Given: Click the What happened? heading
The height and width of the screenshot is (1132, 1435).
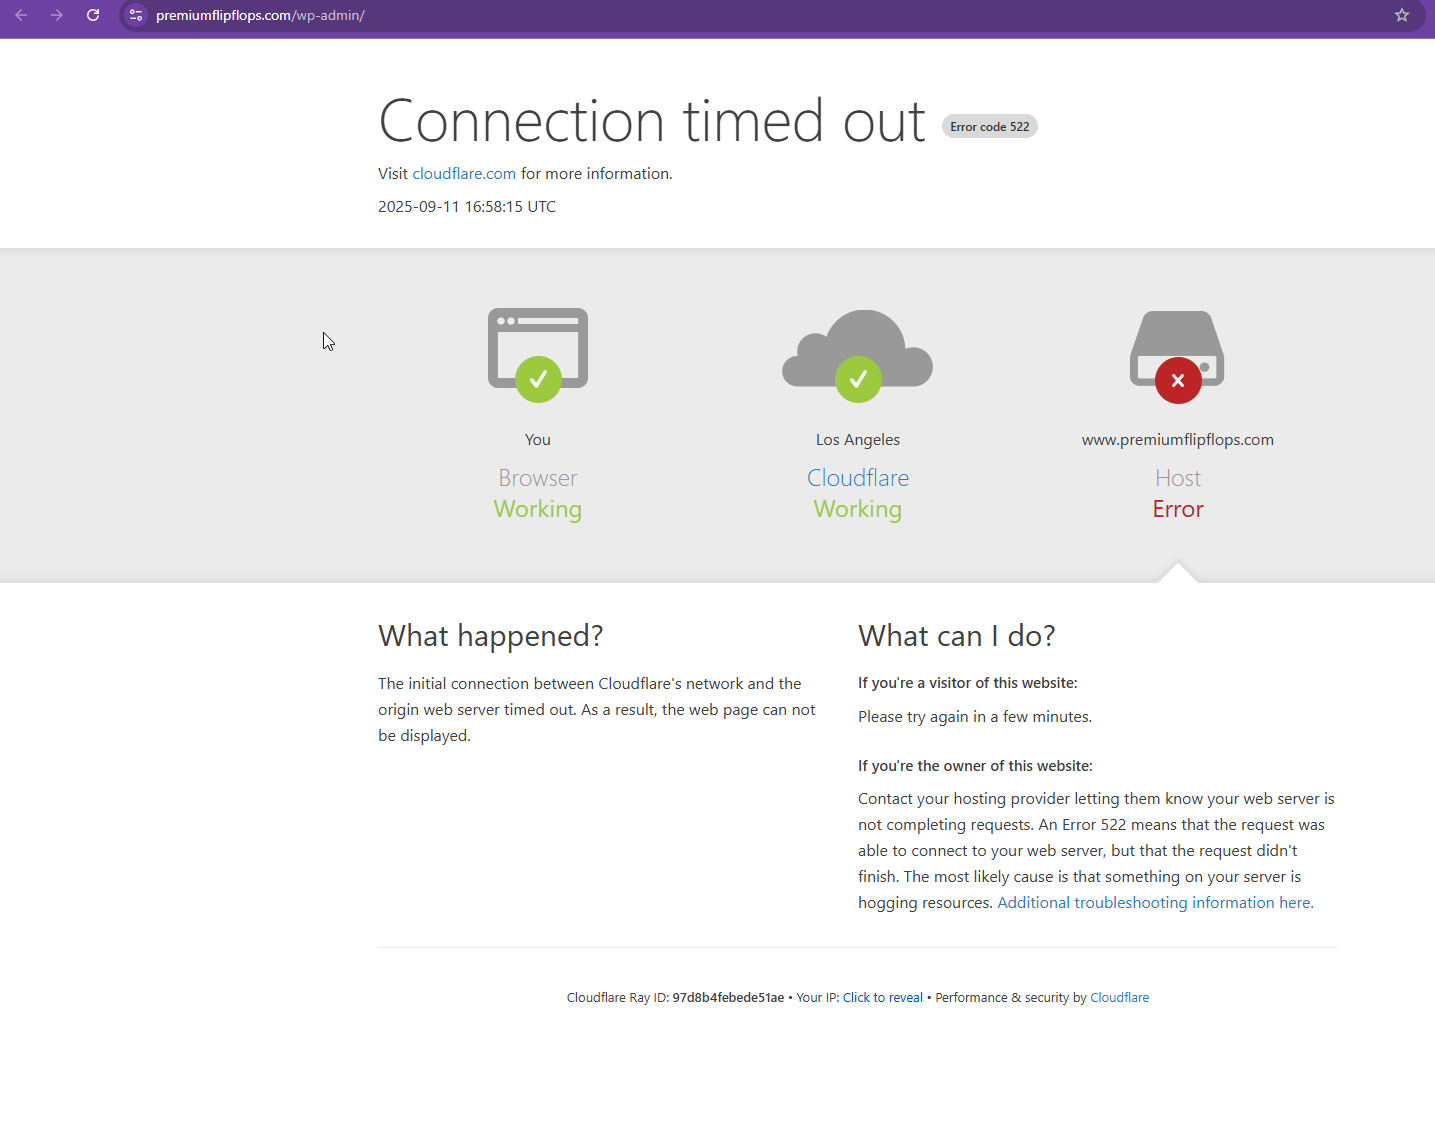Looking at the screenshot, I should 490,636.
